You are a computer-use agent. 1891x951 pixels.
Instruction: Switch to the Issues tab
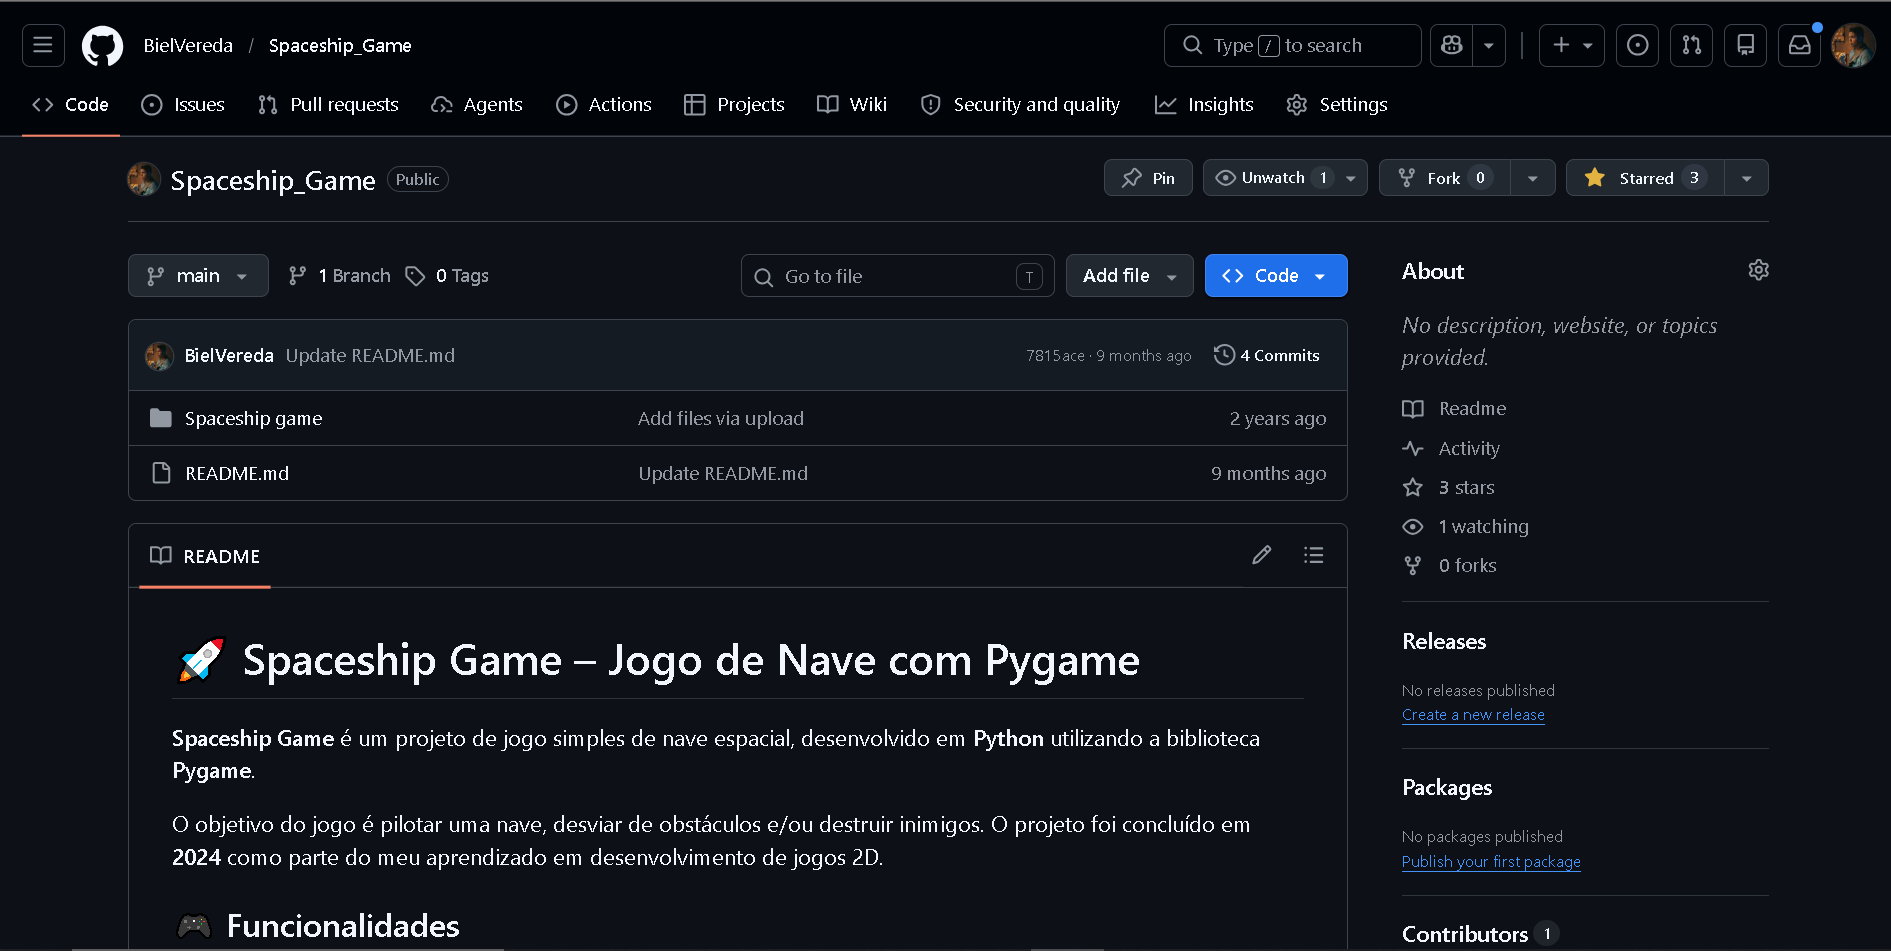point(183,105)
